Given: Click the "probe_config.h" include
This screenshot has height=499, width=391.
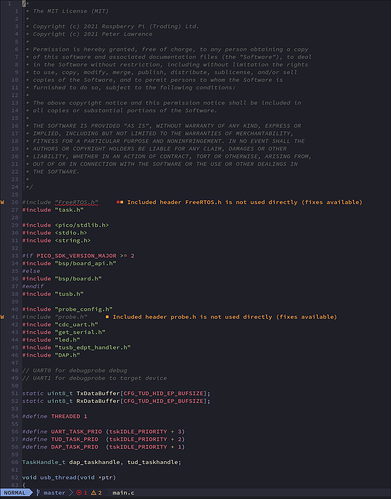Looking at the screenshot, I should [x=84, y=309].
